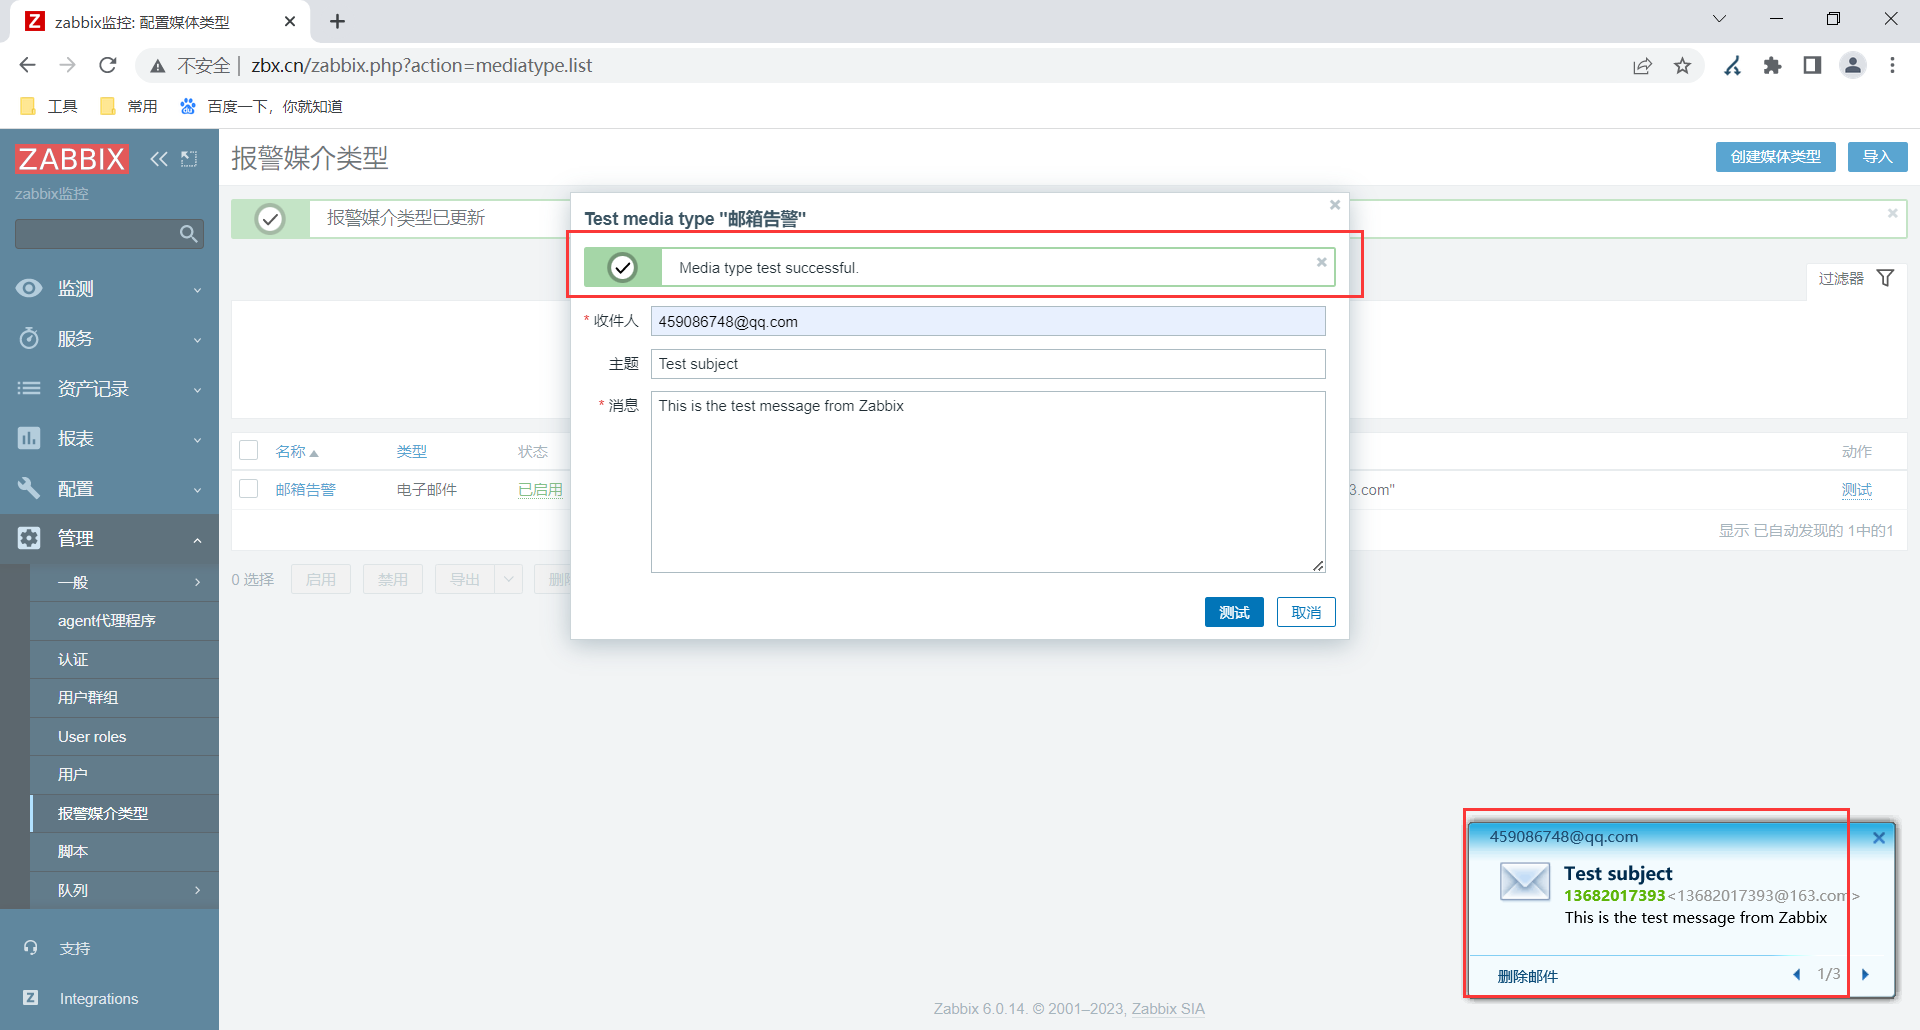This screenshot has width=1920, height=1030.
Task: Click the sidebar search magnifier icon
Action: pyautogui.click(x=188, y=234)
